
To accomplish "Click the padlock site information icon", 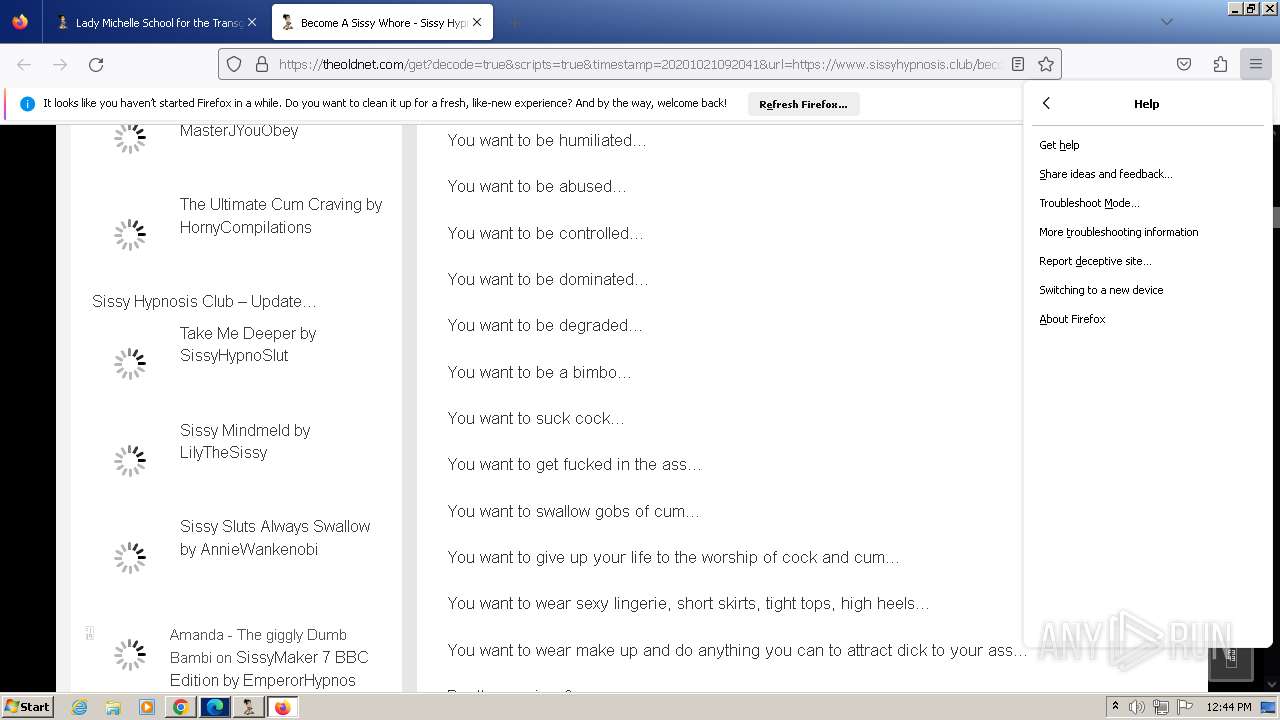I will (x=262, y=64).
